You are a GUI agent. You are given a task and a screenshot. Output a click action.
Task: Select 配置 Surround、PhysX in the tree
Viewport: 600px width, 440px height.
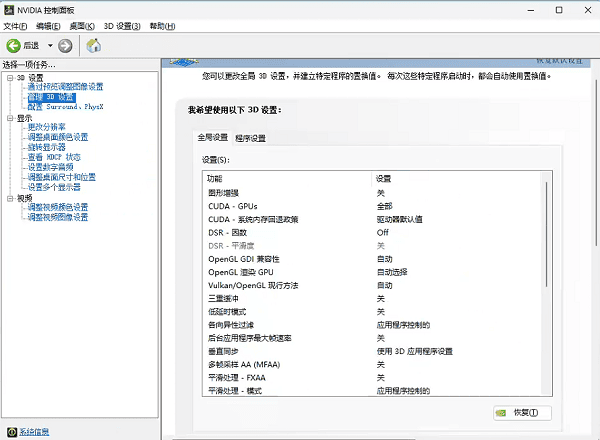point(65,106)
